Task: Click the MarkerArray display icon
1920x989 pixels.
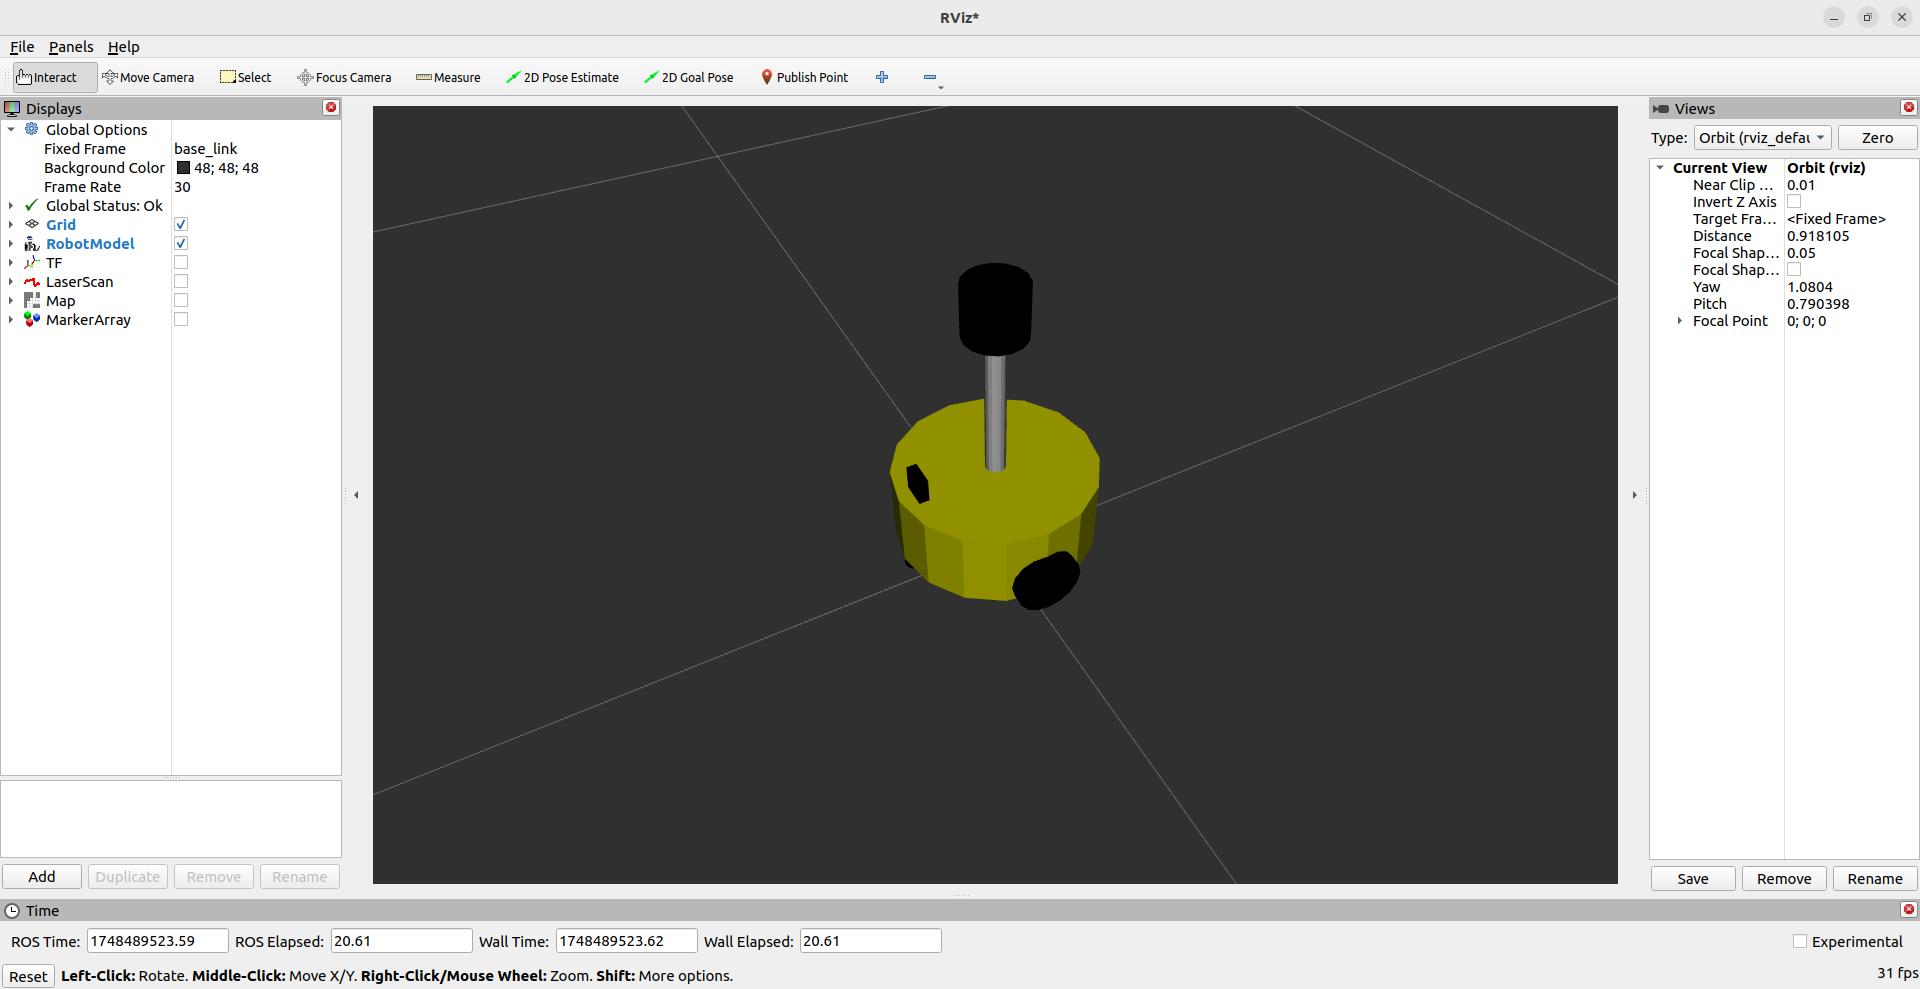Action: click(32, 319)
